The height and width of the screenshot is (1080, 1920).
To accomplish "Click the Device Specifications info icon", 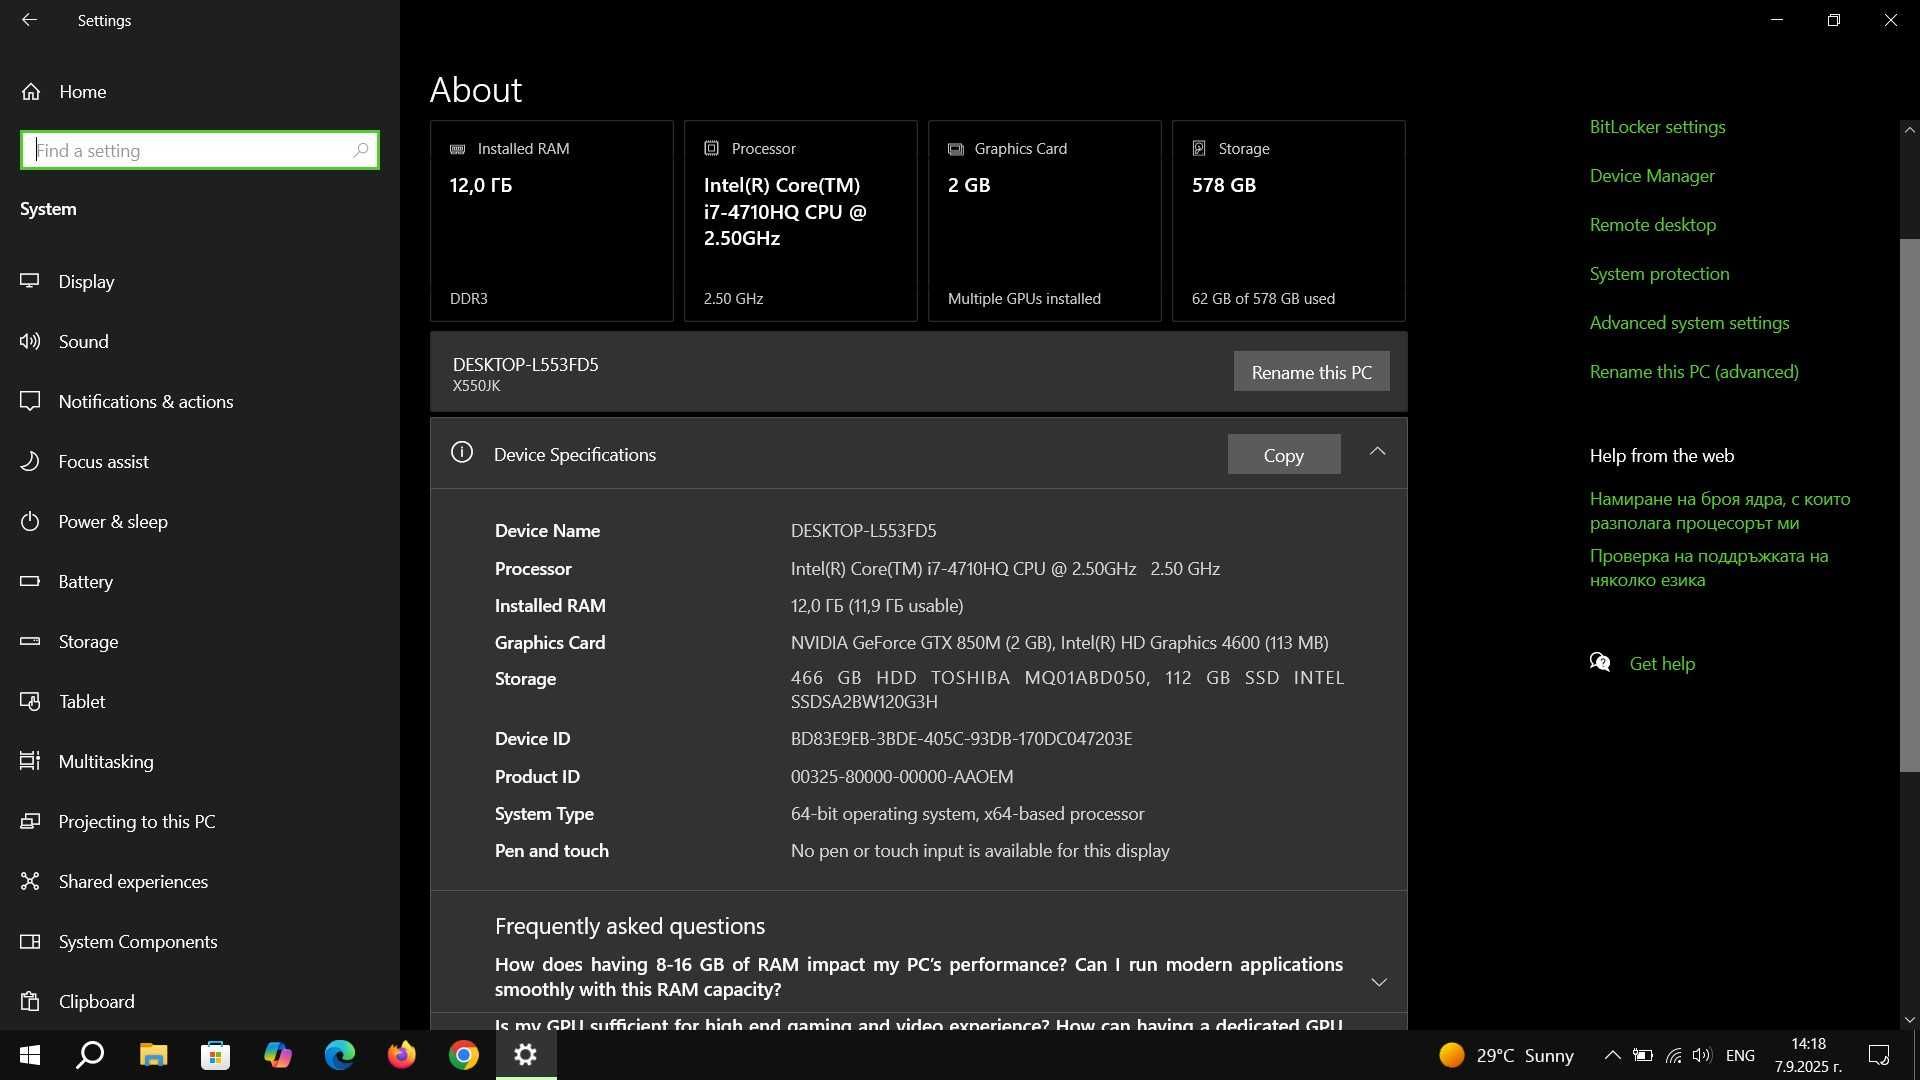I will coord(461,452).
